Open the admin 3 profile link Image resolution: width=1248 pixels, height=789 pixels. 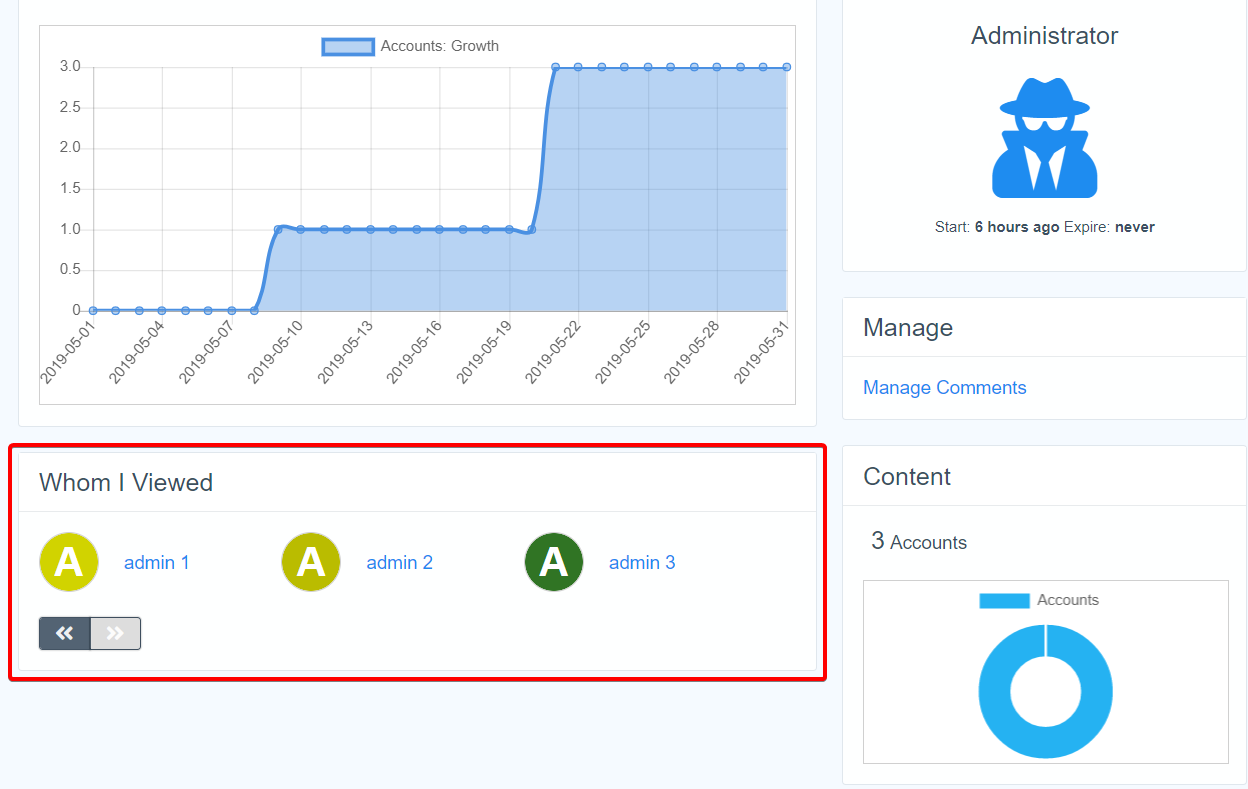coord(642,563)
